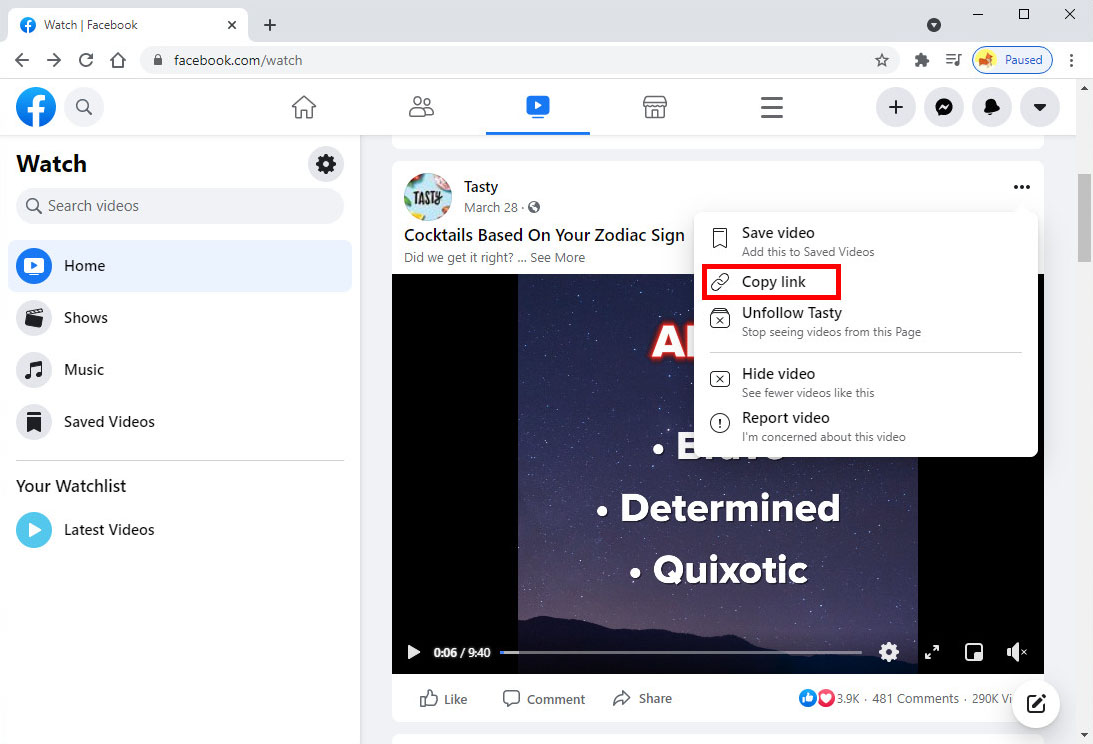Viewport: 1093px width, 744px height.
Task: Click the new message compose button
Action: coord(1036,704)
